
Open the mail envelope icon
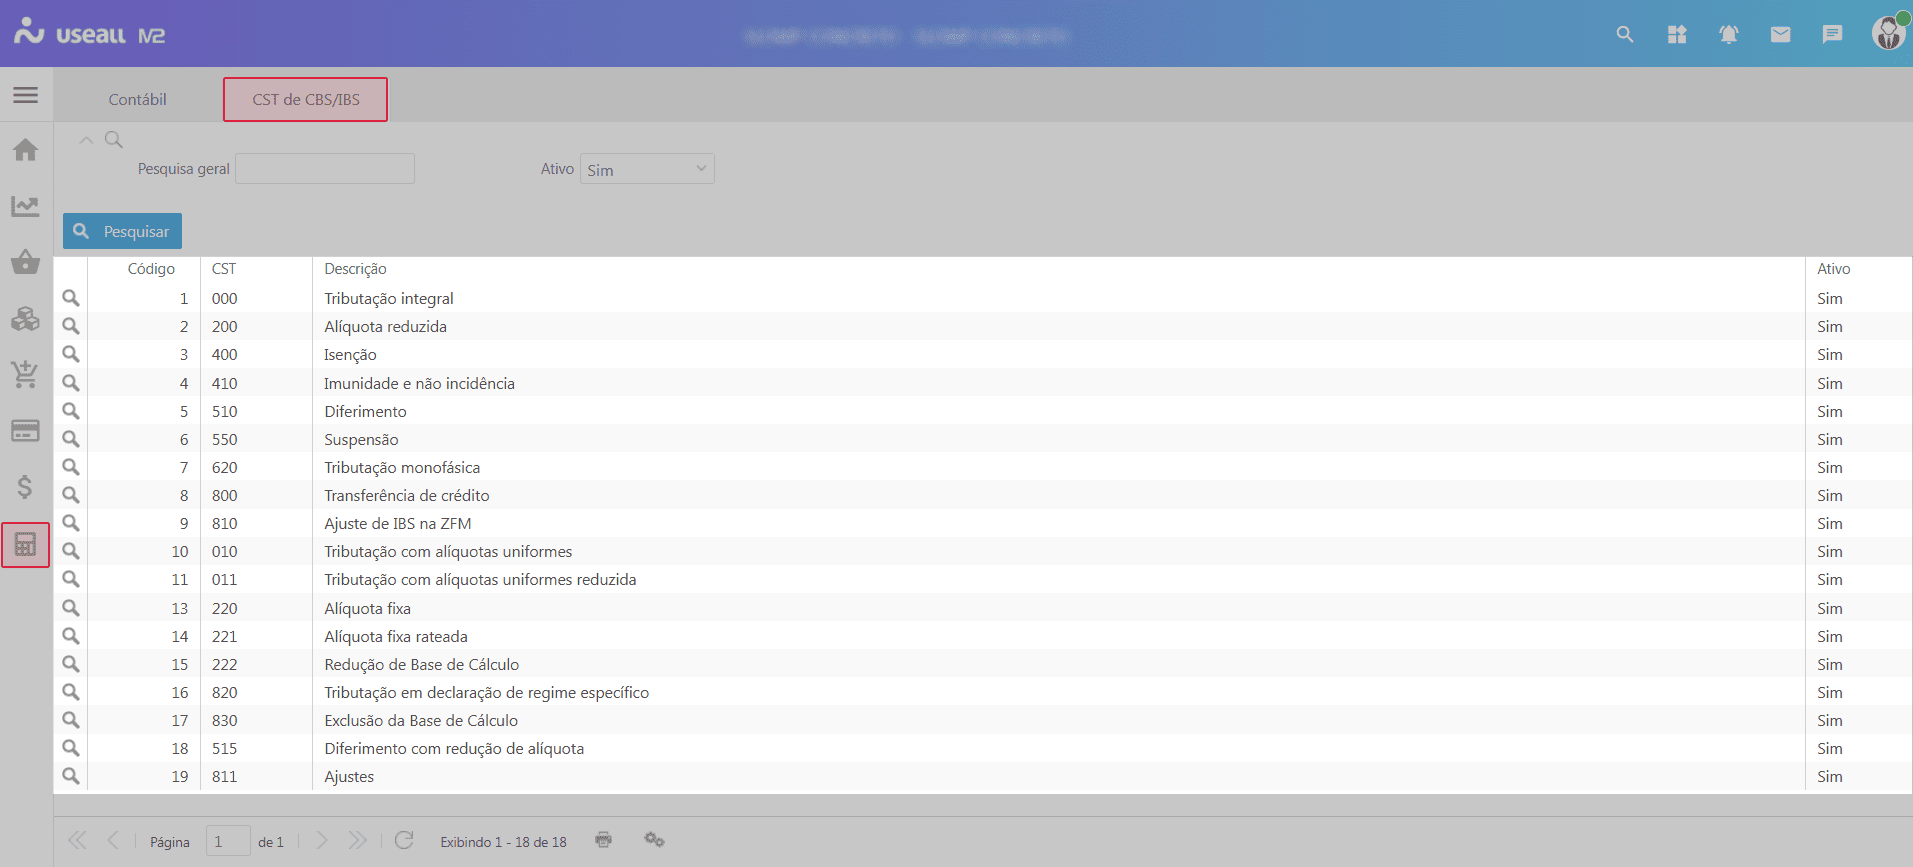[1780, 35]
